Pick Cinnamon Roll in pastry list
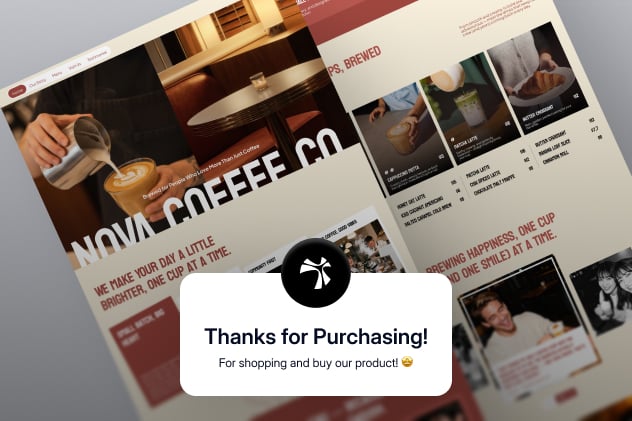This screenshot has height=421, width=632. (x=556, y=157)
